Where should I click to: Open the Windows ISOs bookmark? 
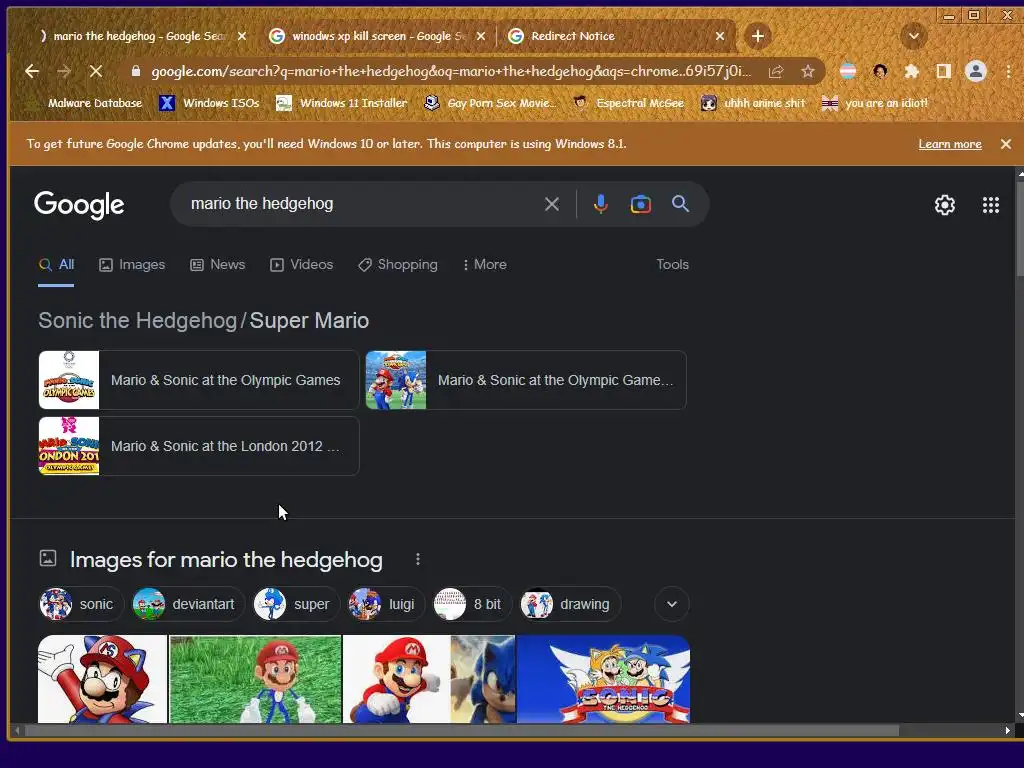coord(209,103)
